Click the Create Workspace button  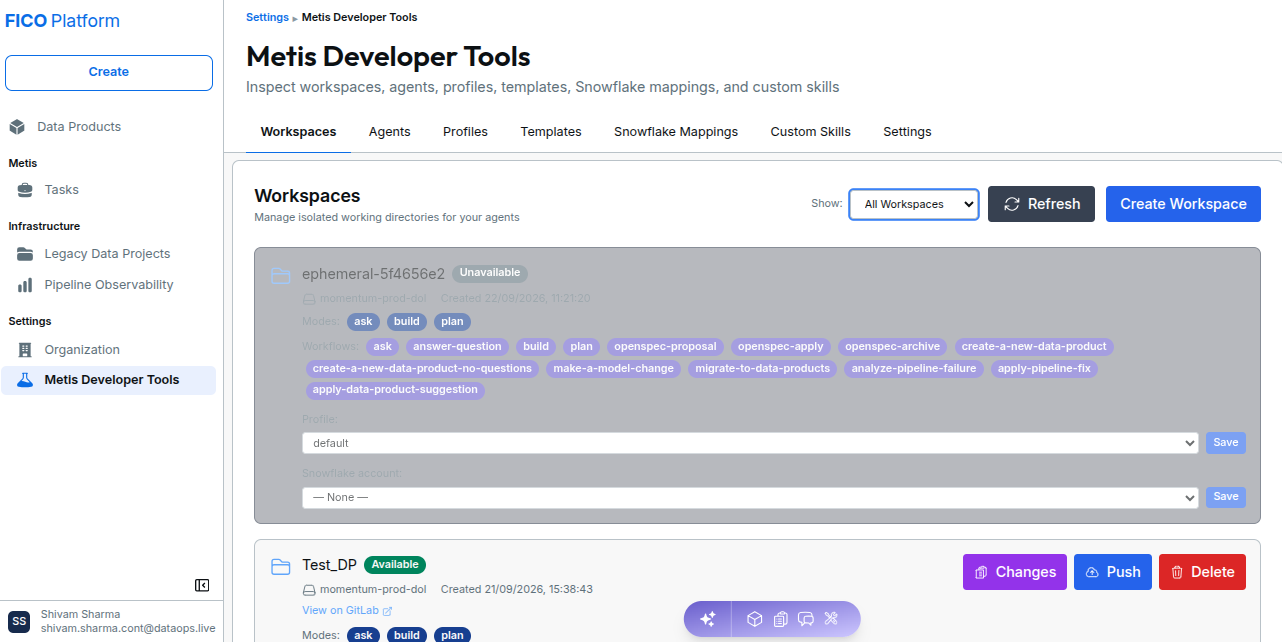(1183, 204)
